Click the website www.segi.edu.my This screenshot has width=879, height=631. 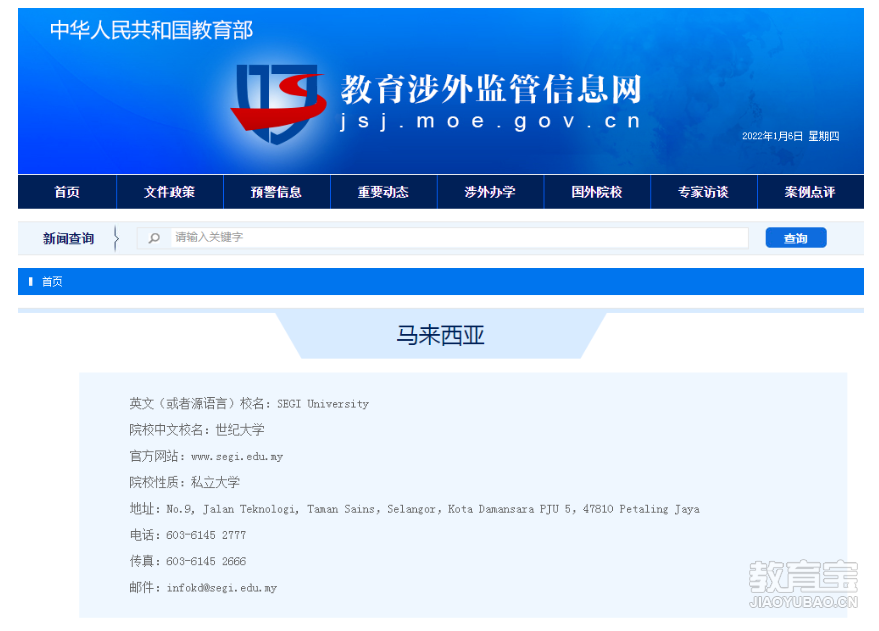[x=237, y=457]
